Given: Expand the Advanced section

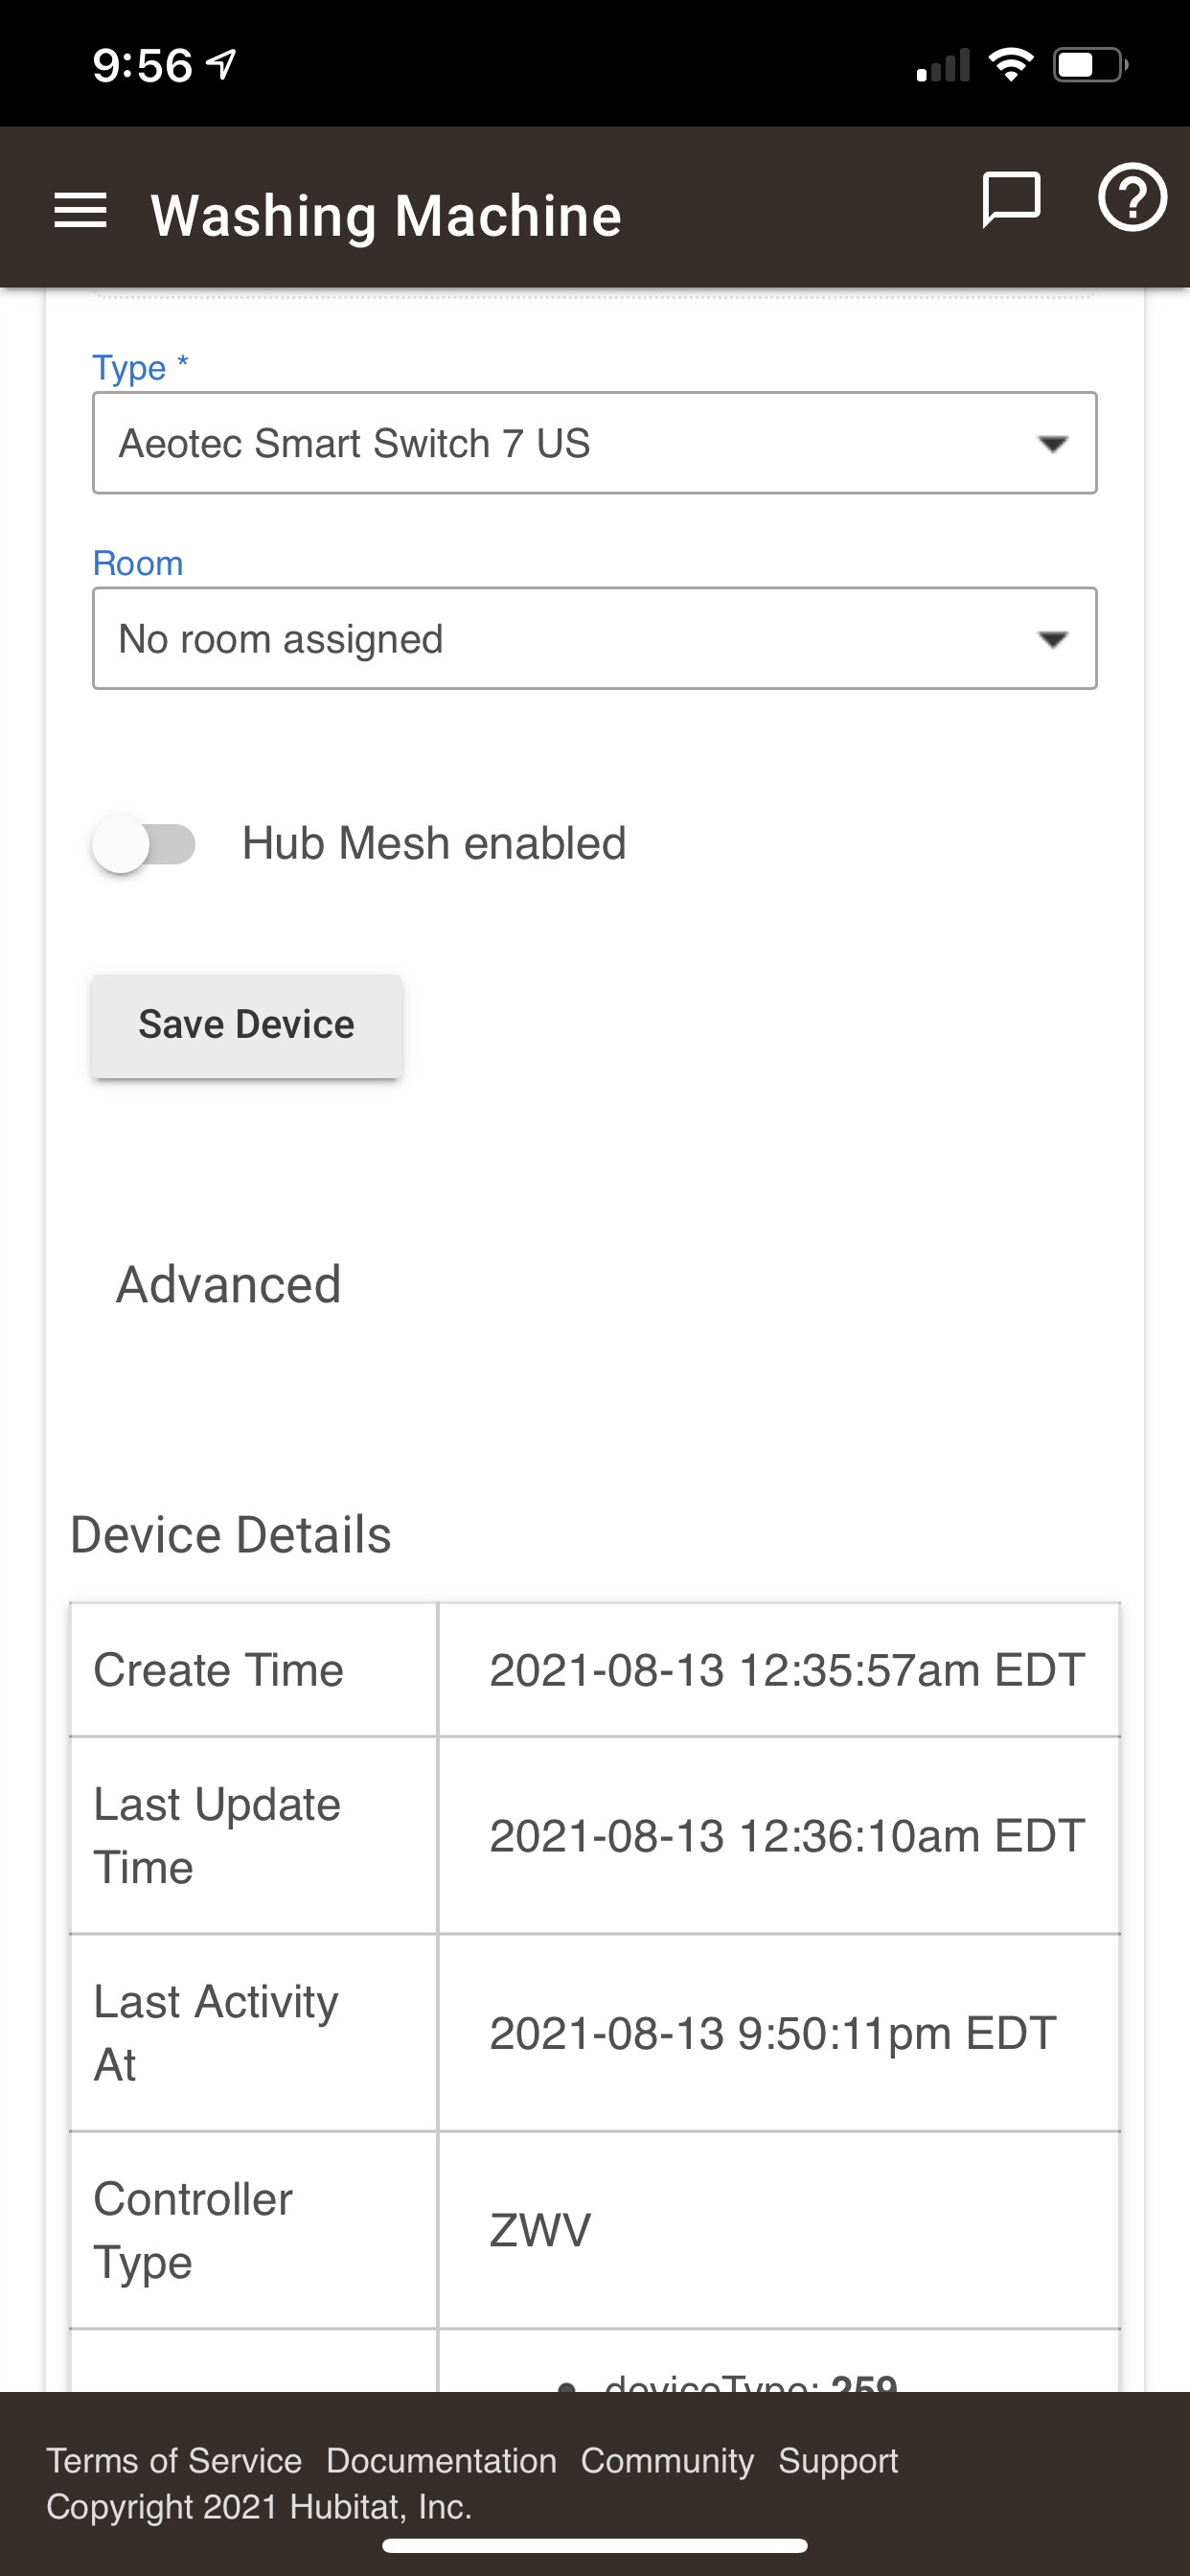Looking at the screenshot, I should 229,1284.
